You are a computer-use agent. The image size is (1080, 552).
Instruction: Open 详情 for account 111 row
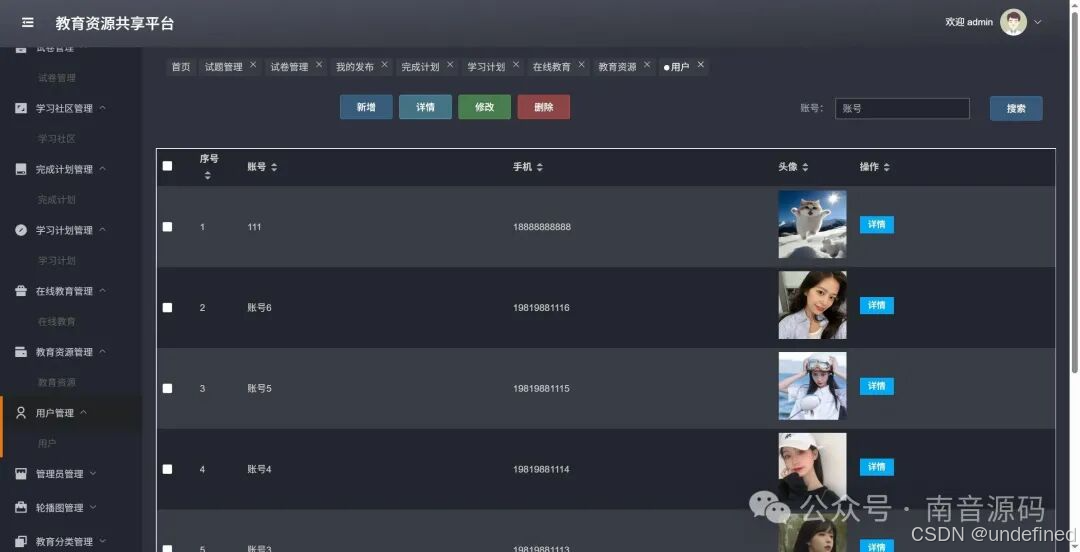877,225
